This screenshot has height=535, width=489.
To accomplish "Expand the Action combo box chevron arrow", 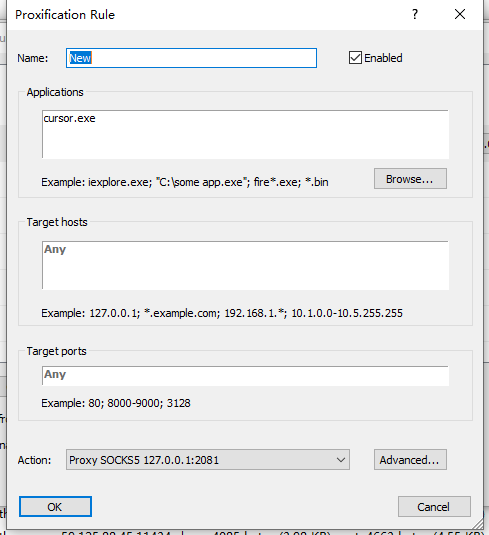I will [x=341, y=460].
